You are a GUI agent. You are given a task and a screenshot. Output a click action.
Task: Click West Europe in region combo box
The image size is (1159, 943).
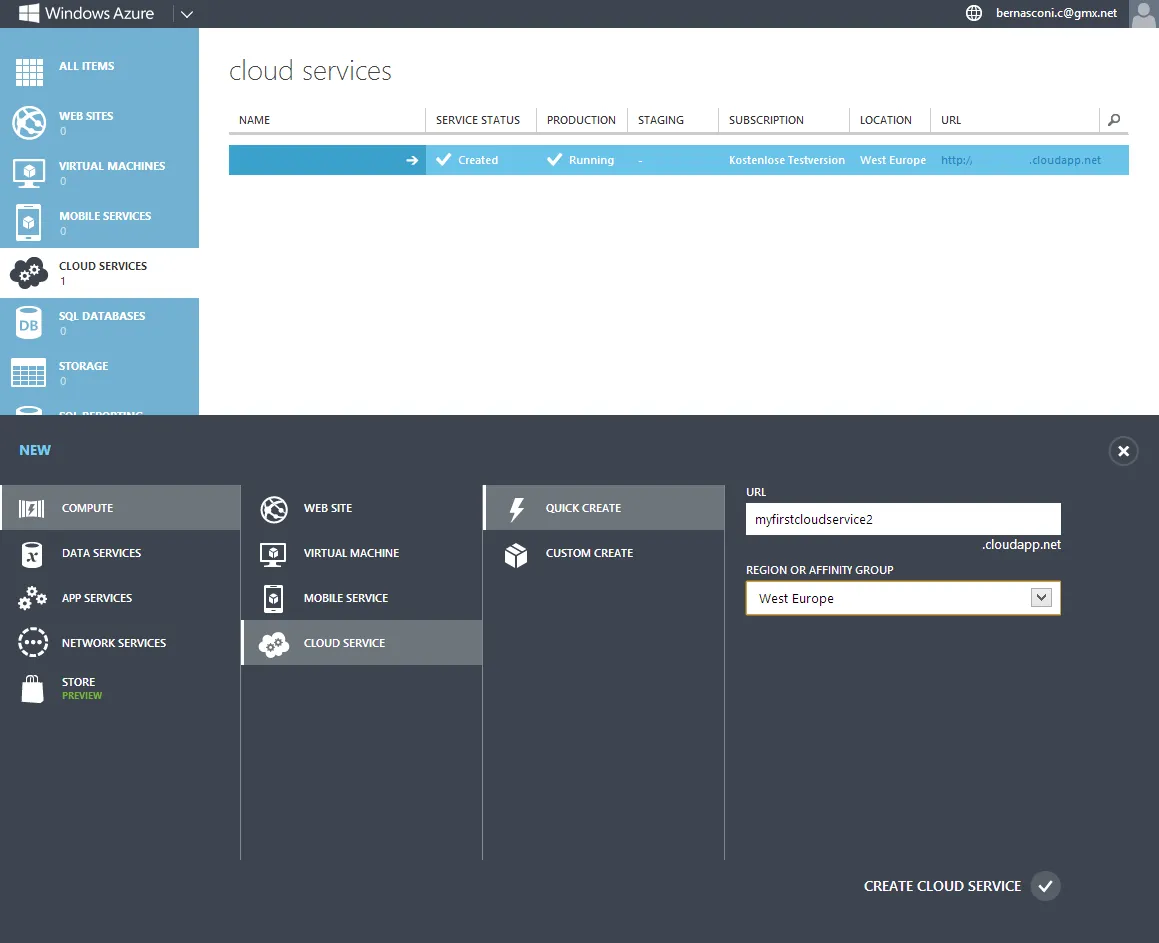pos(903,598)
